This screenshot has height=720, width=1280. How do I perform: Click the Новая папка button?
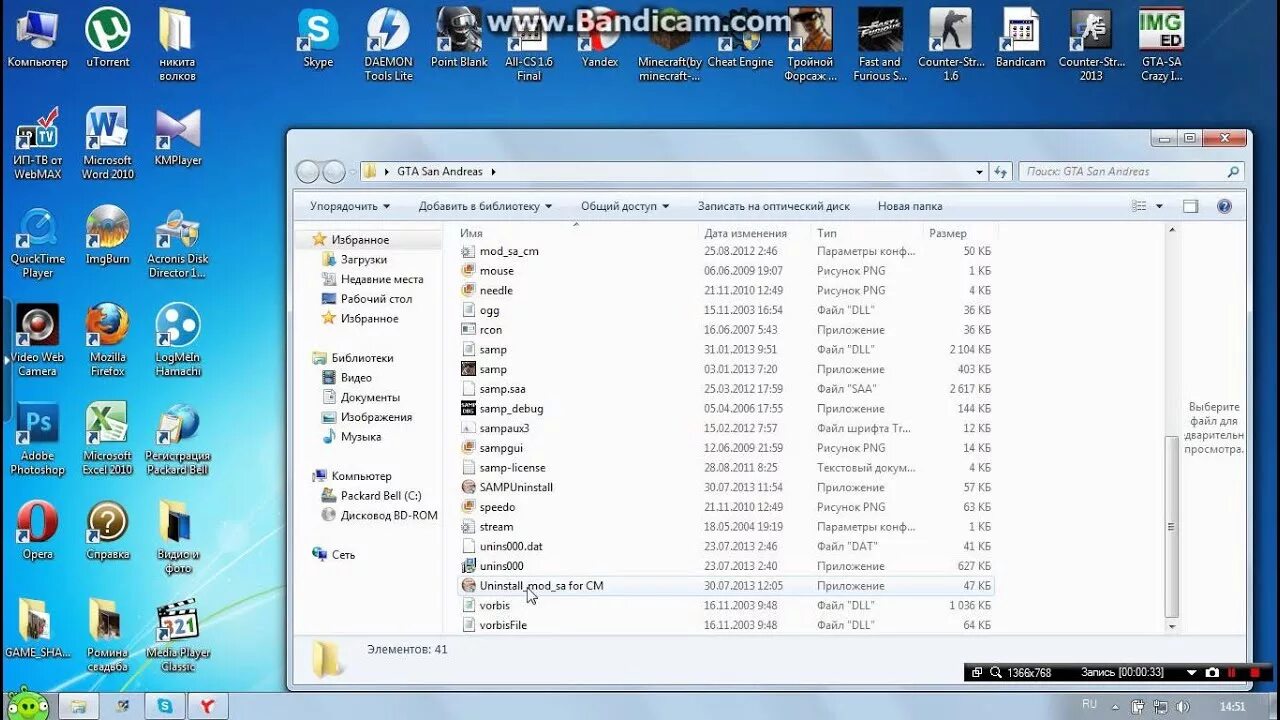tap(910, 206)
